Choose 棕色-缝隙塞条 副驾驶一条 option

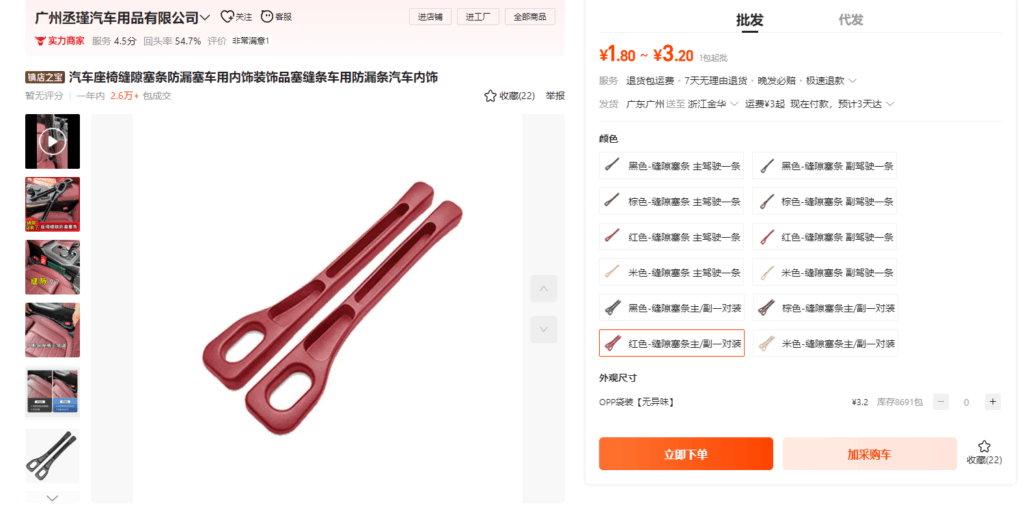825,201
